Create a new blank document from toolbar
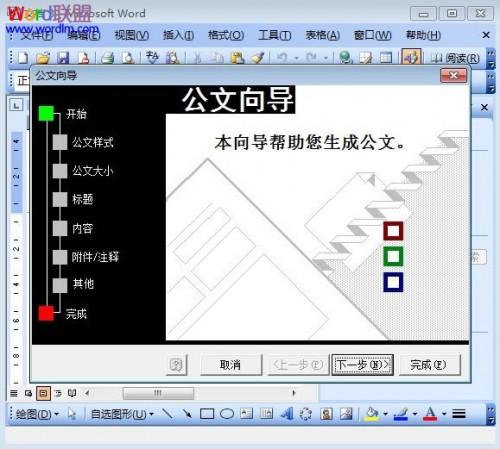This screenshot has height=449, width=500. (x=23, y=58)
